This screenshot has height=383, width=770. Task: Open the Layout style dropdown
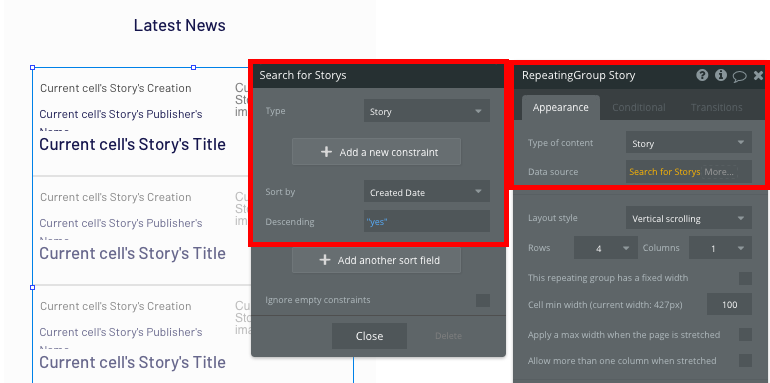coord(688,218)
